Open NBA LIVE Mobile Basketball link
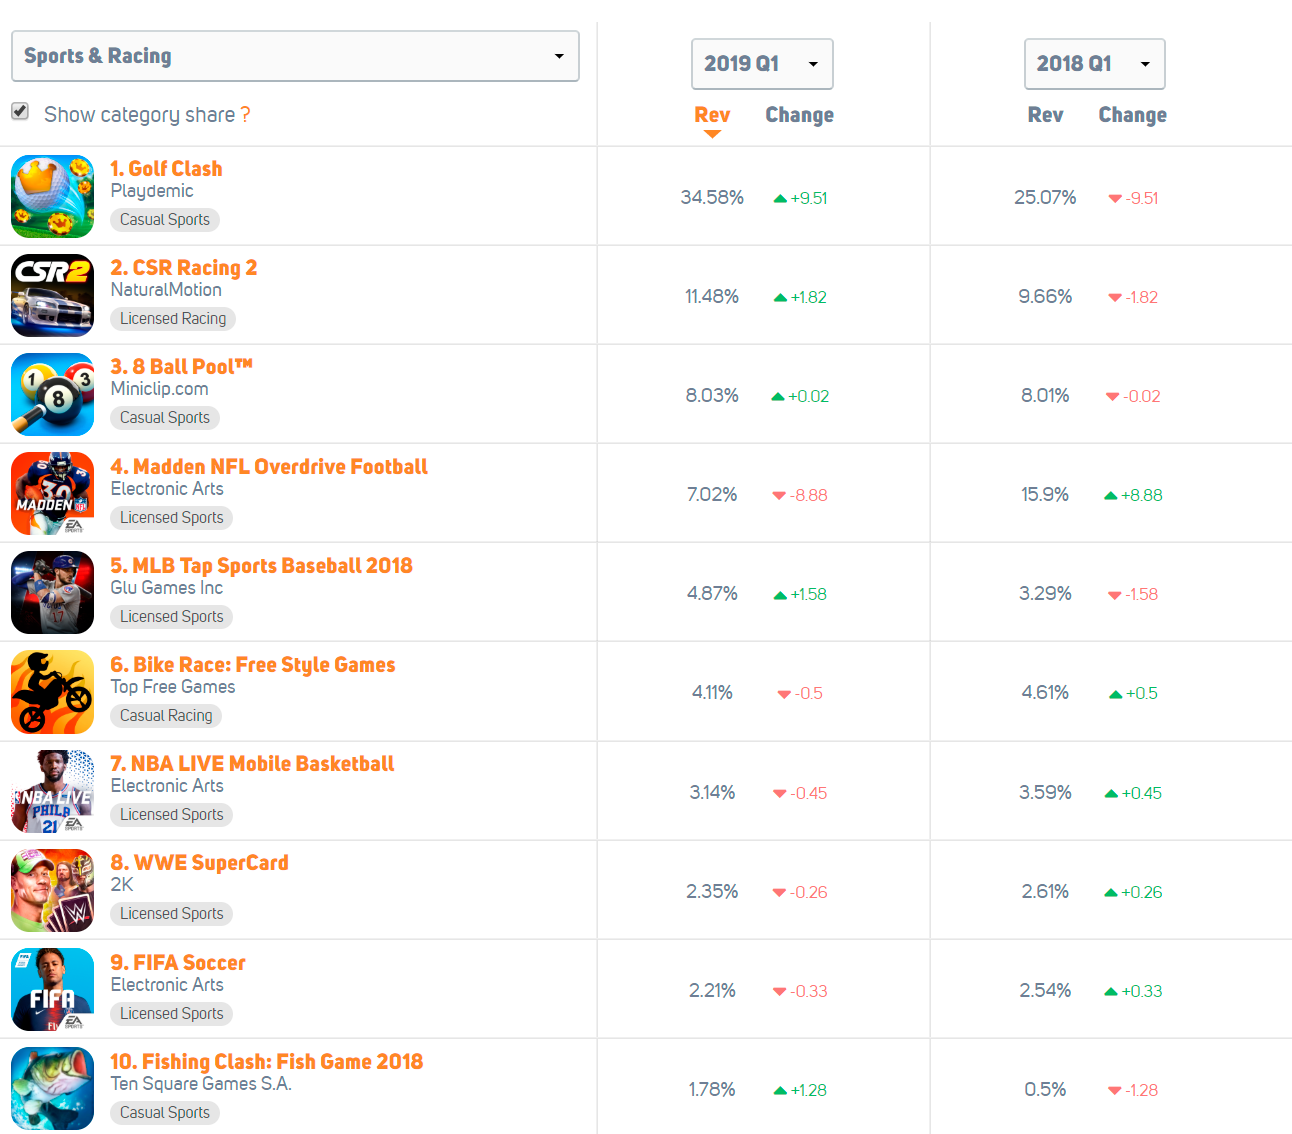 point(252,764)
